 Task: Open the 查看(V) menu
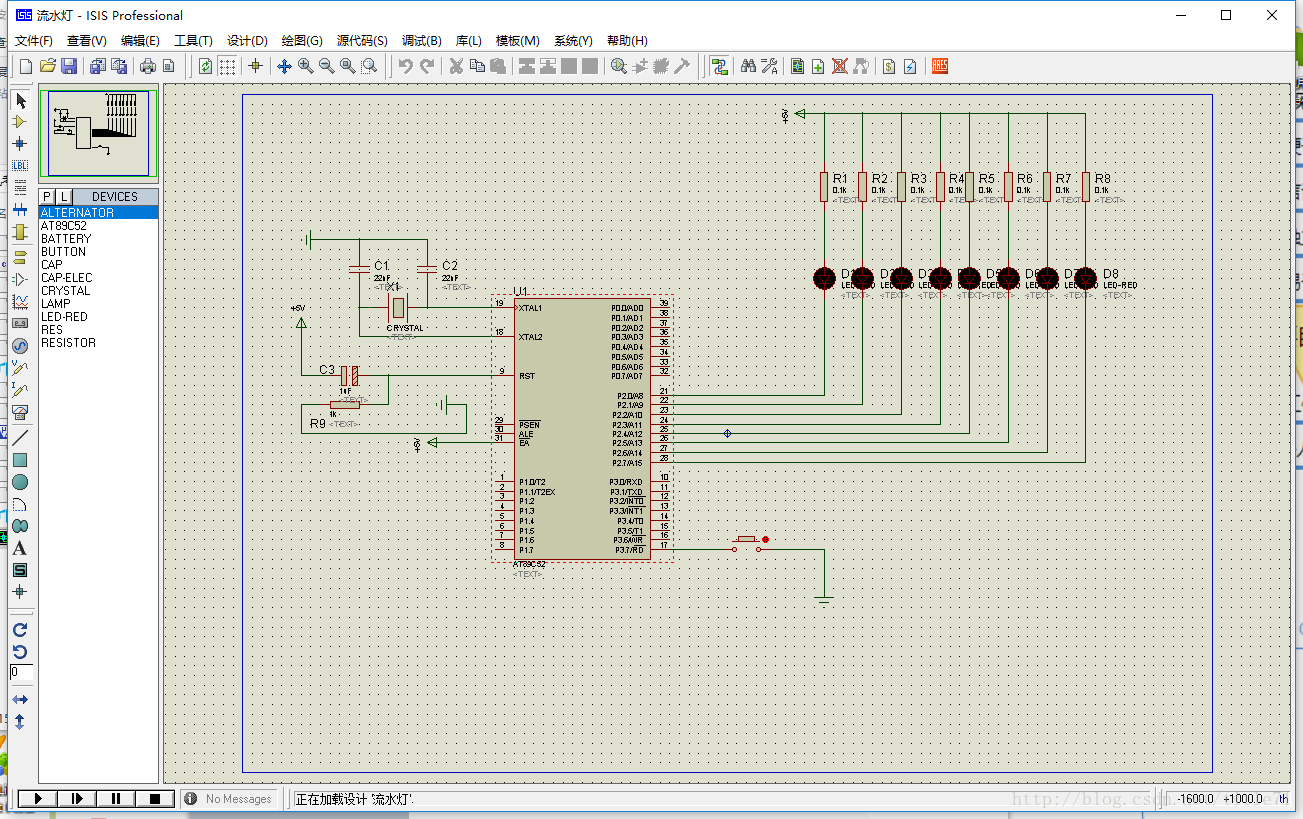pyautogui.click(x=87, y=41)
